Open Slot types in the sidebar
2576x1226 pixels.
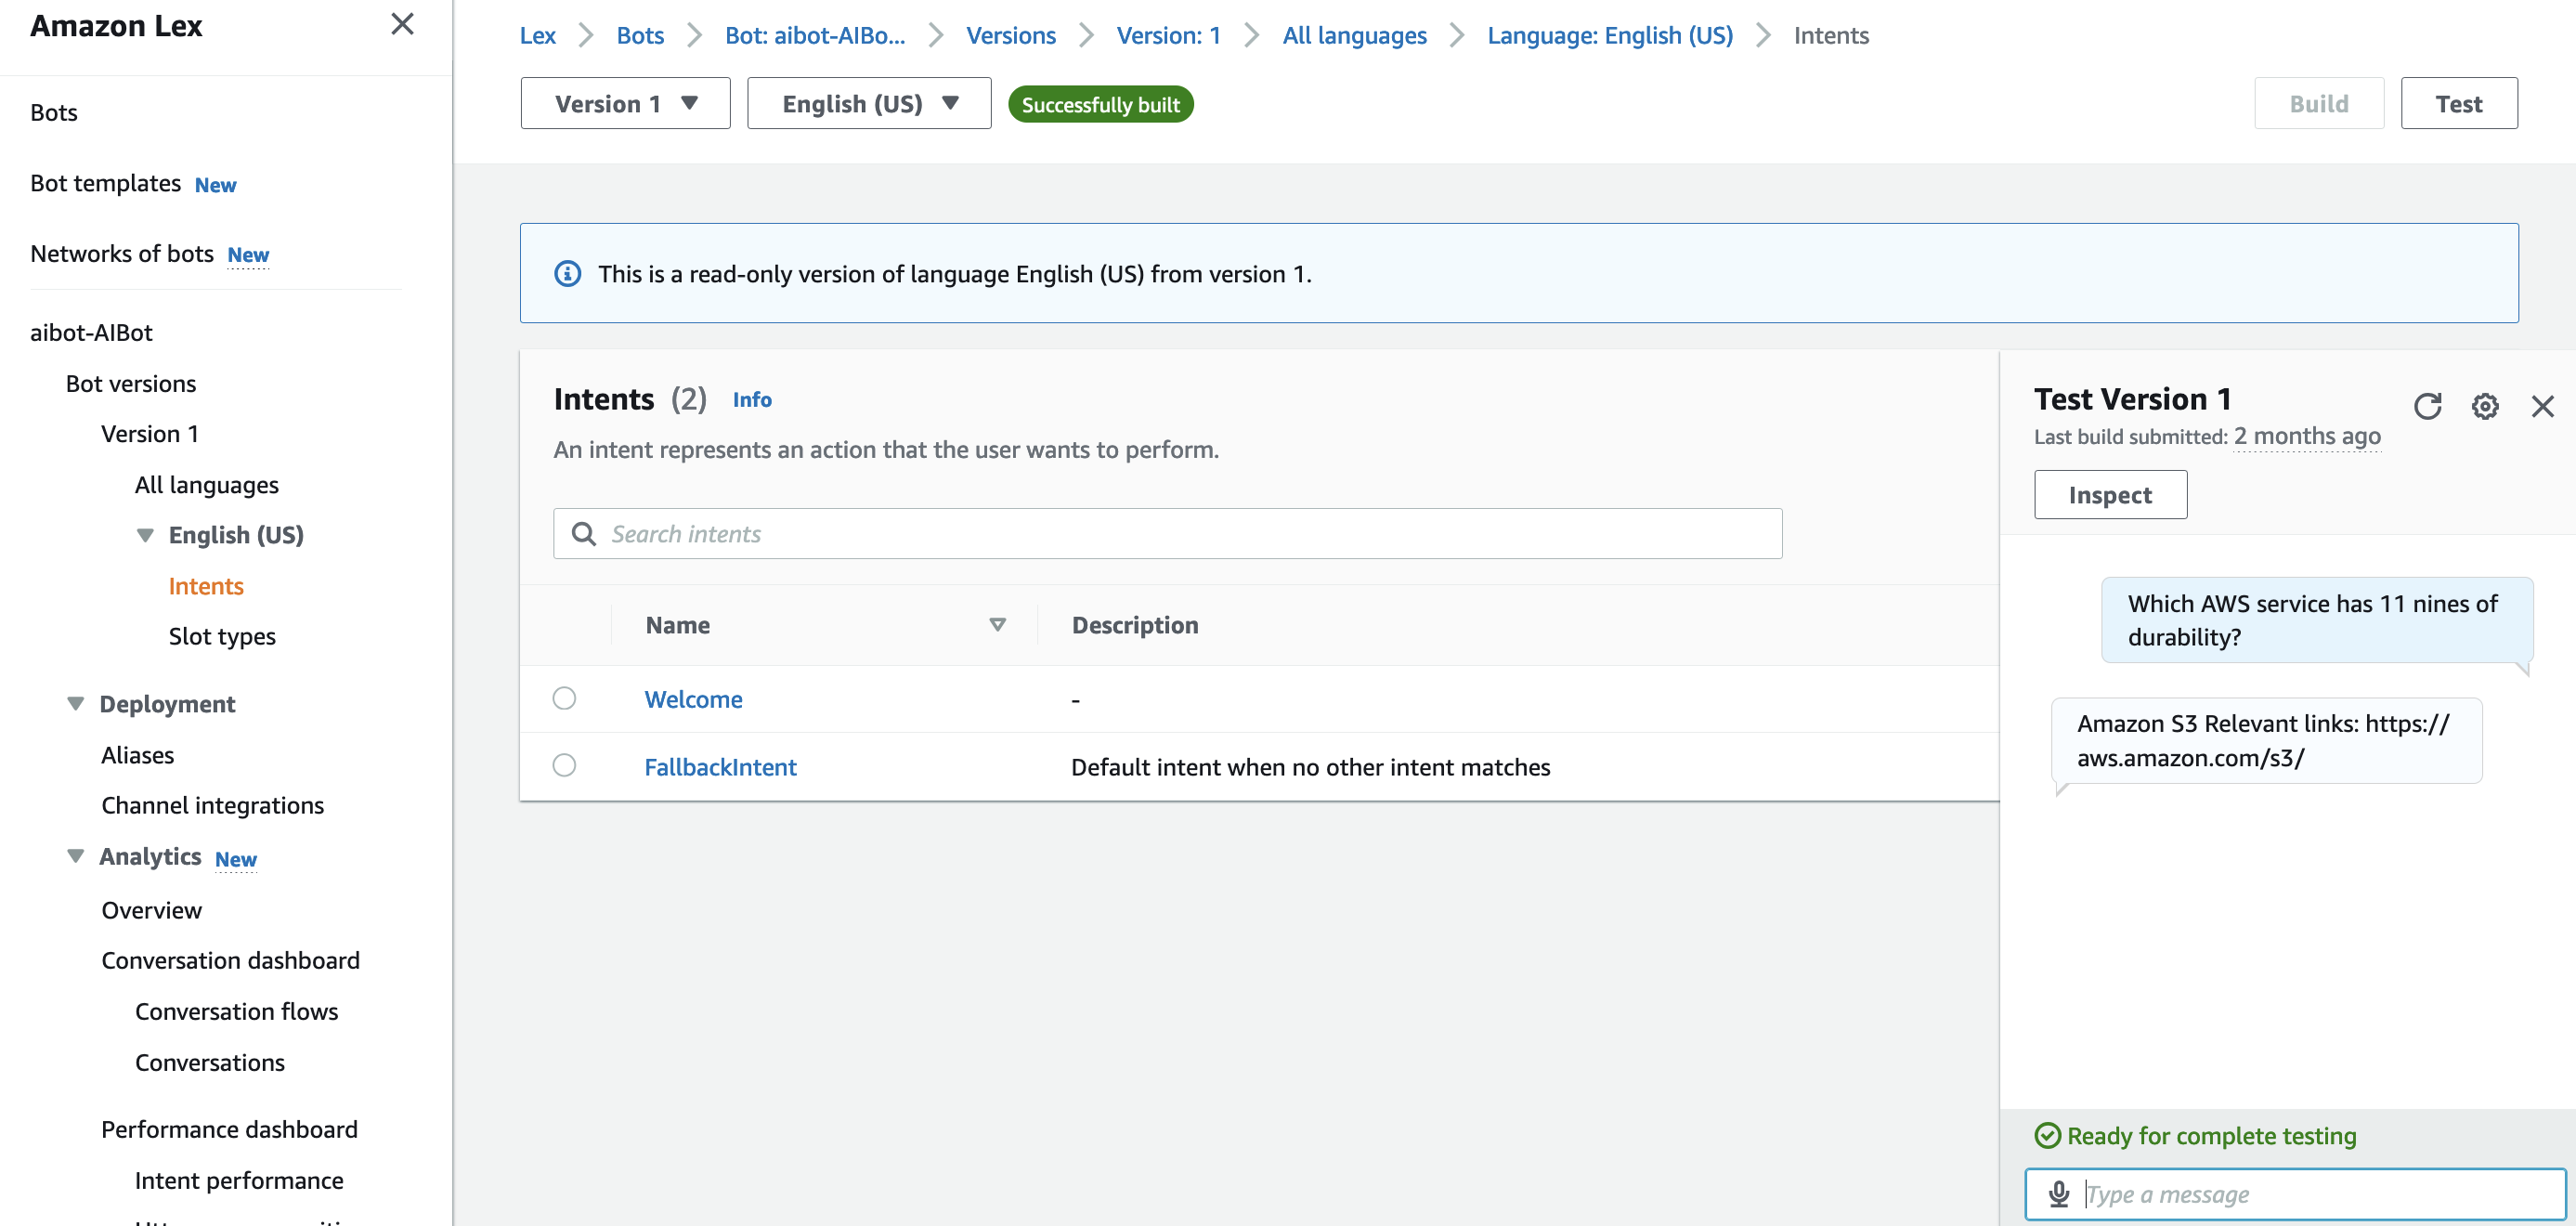click(222, 637)
